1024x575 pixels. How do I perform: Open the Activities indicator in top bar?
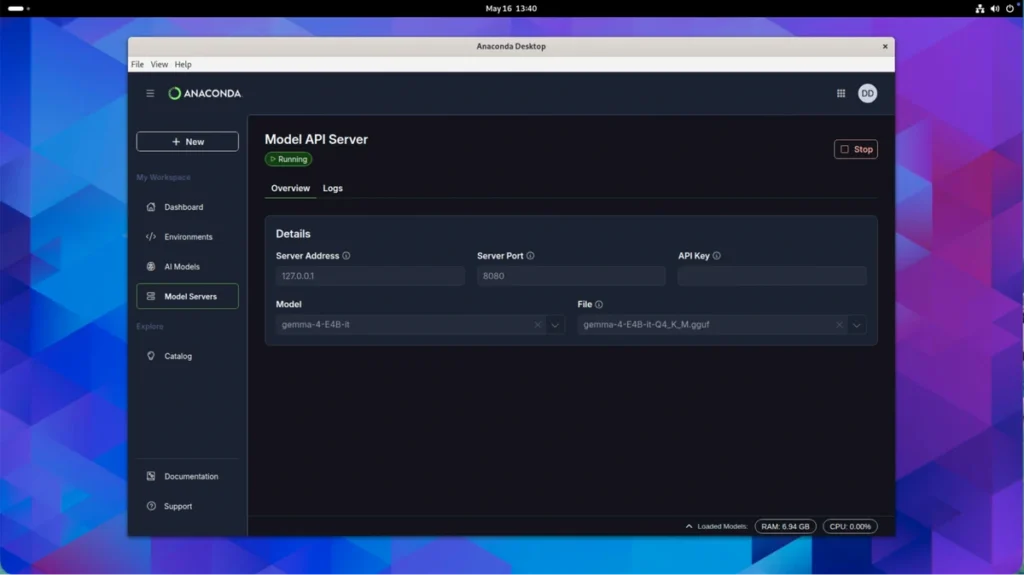click(x=18, y=8)
